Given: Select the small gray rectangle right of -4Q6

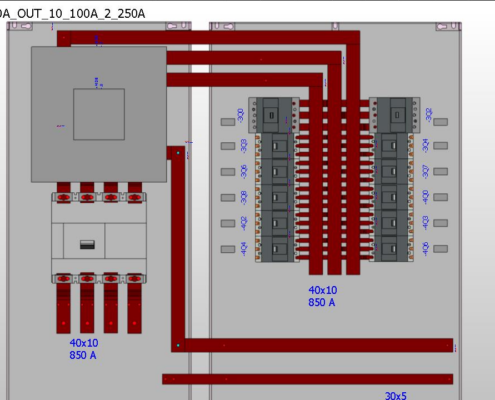Looking at the screenshot, I should coord(440,249).
